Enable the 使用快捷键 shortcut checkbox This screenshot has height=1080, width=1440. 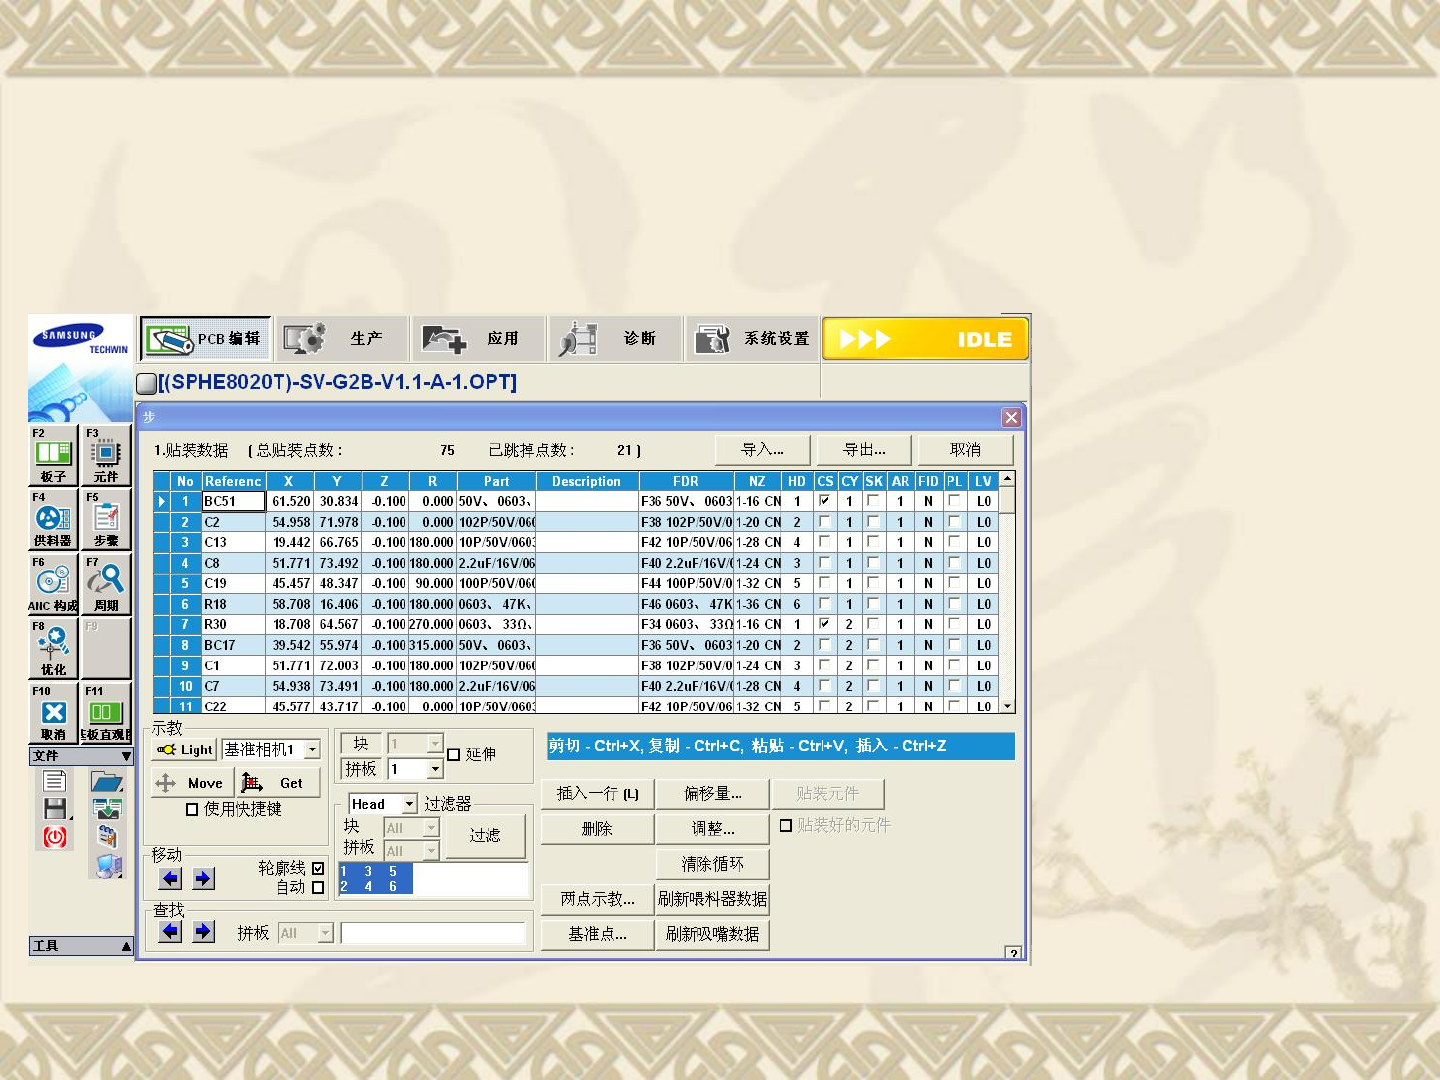(192, 809)
